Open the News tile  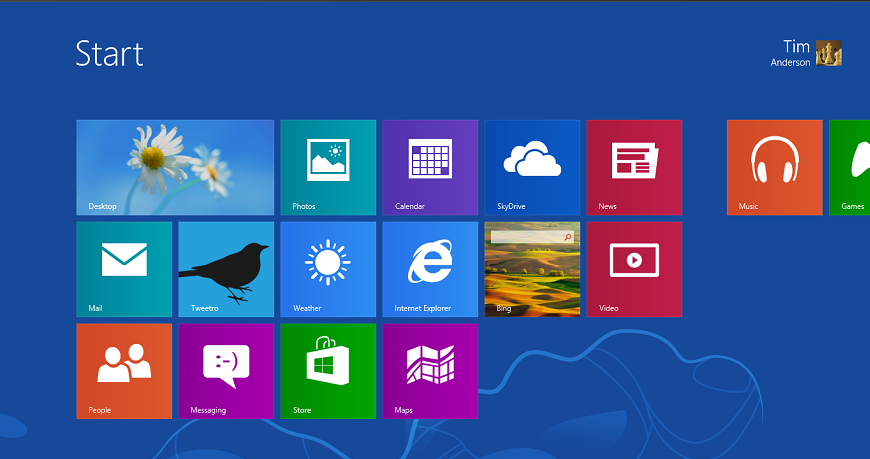[634, 167]
